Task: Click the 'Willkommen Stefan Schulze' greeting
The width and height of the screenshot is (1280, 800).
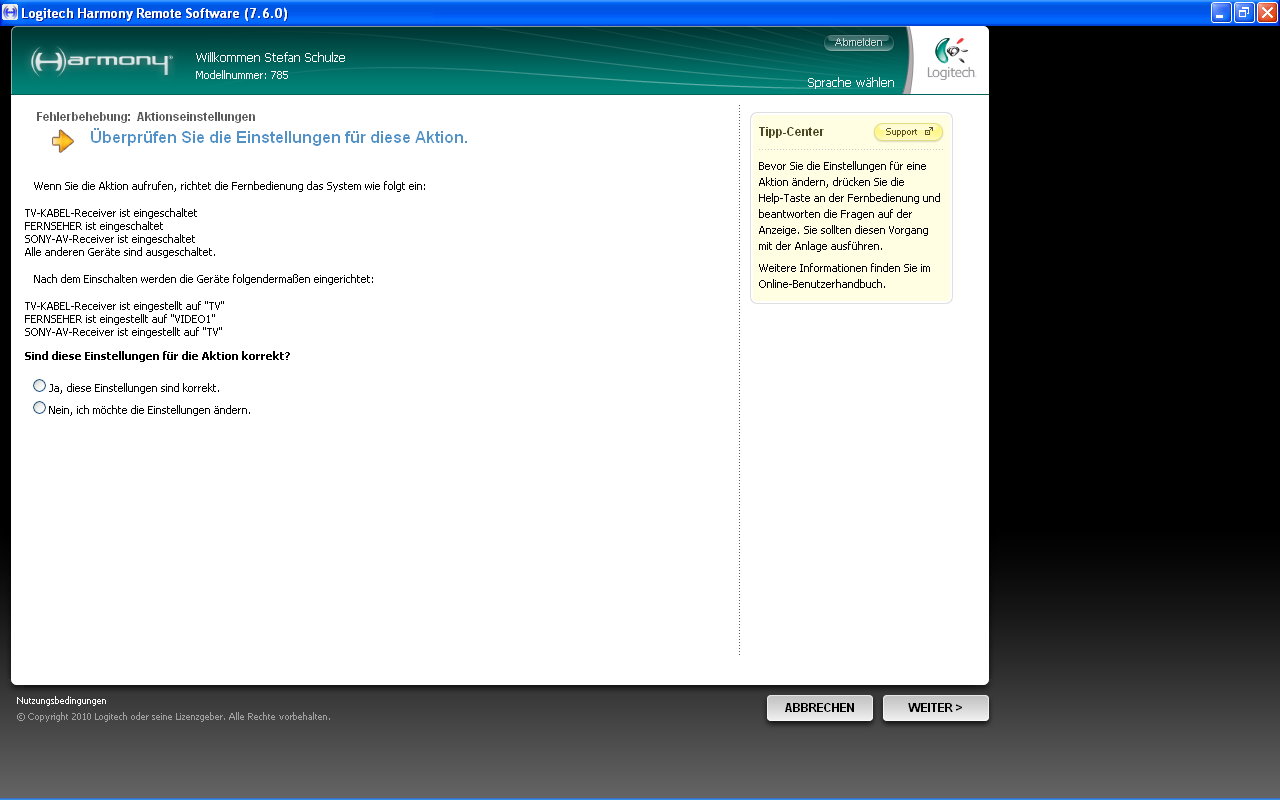Action: [x=270, y=58]
